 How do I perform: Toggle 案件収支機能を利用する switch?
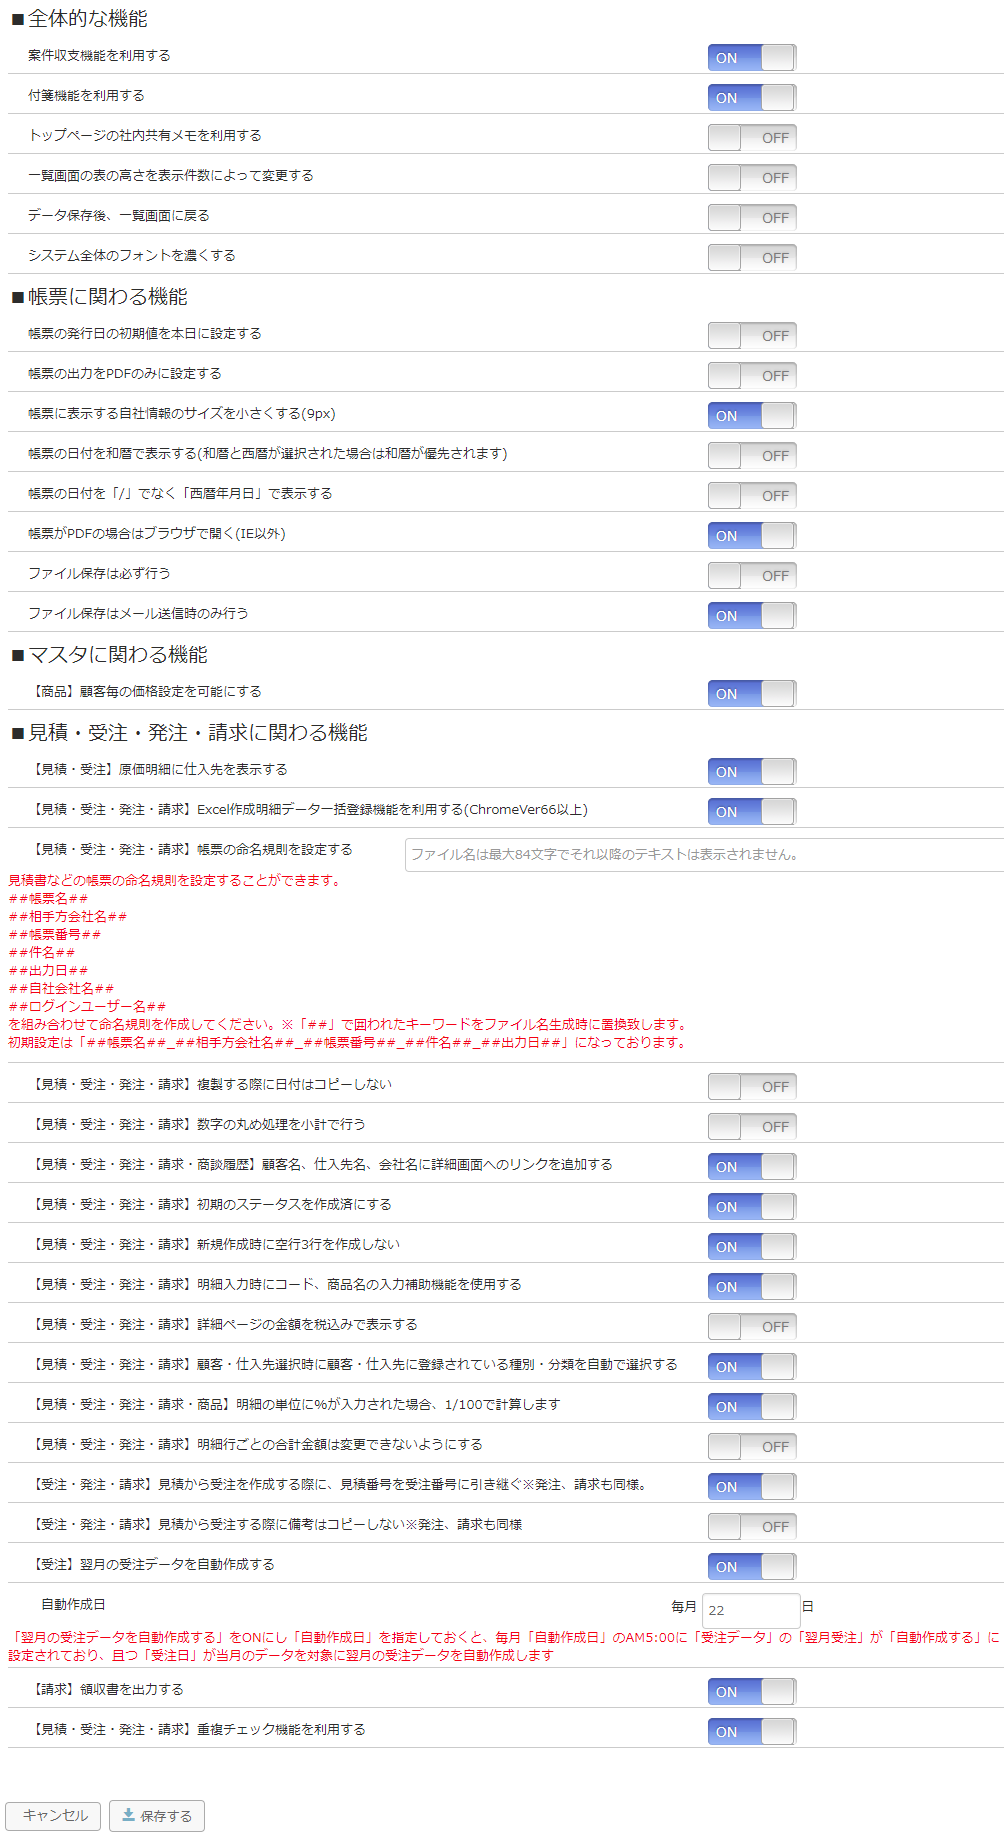752,58
